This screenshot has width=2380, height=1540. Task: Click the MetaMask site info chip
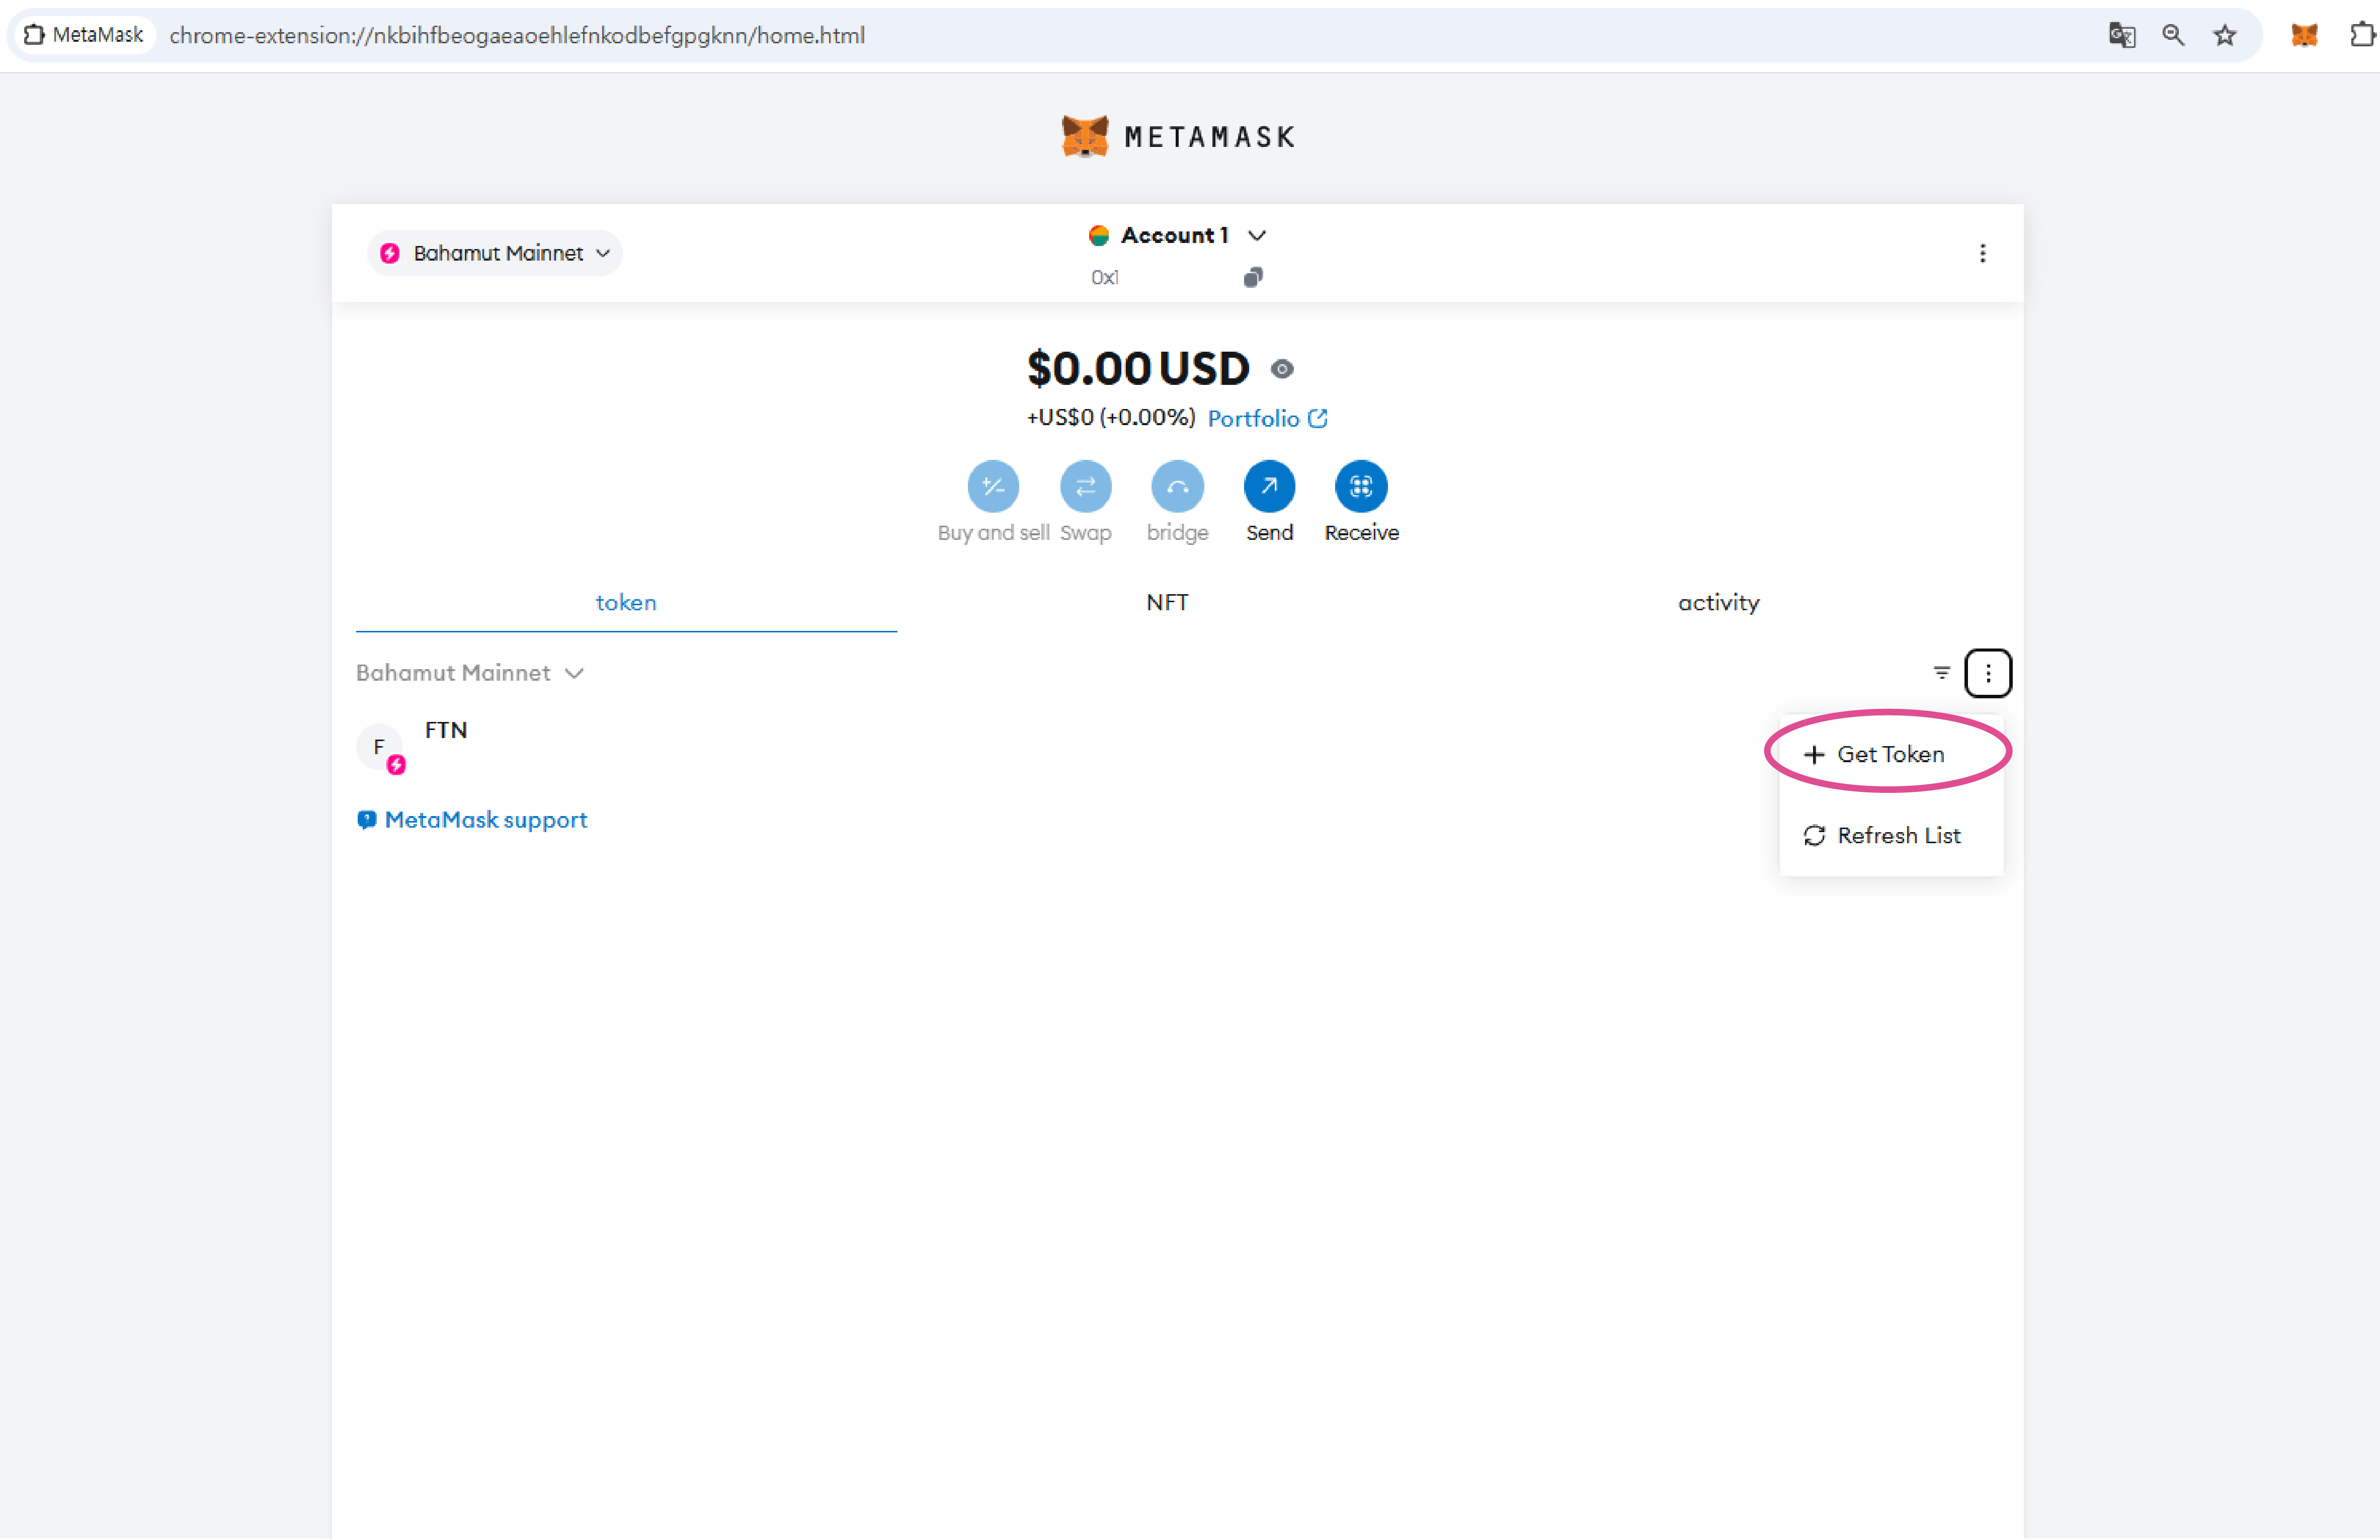[x=84, y=35]
